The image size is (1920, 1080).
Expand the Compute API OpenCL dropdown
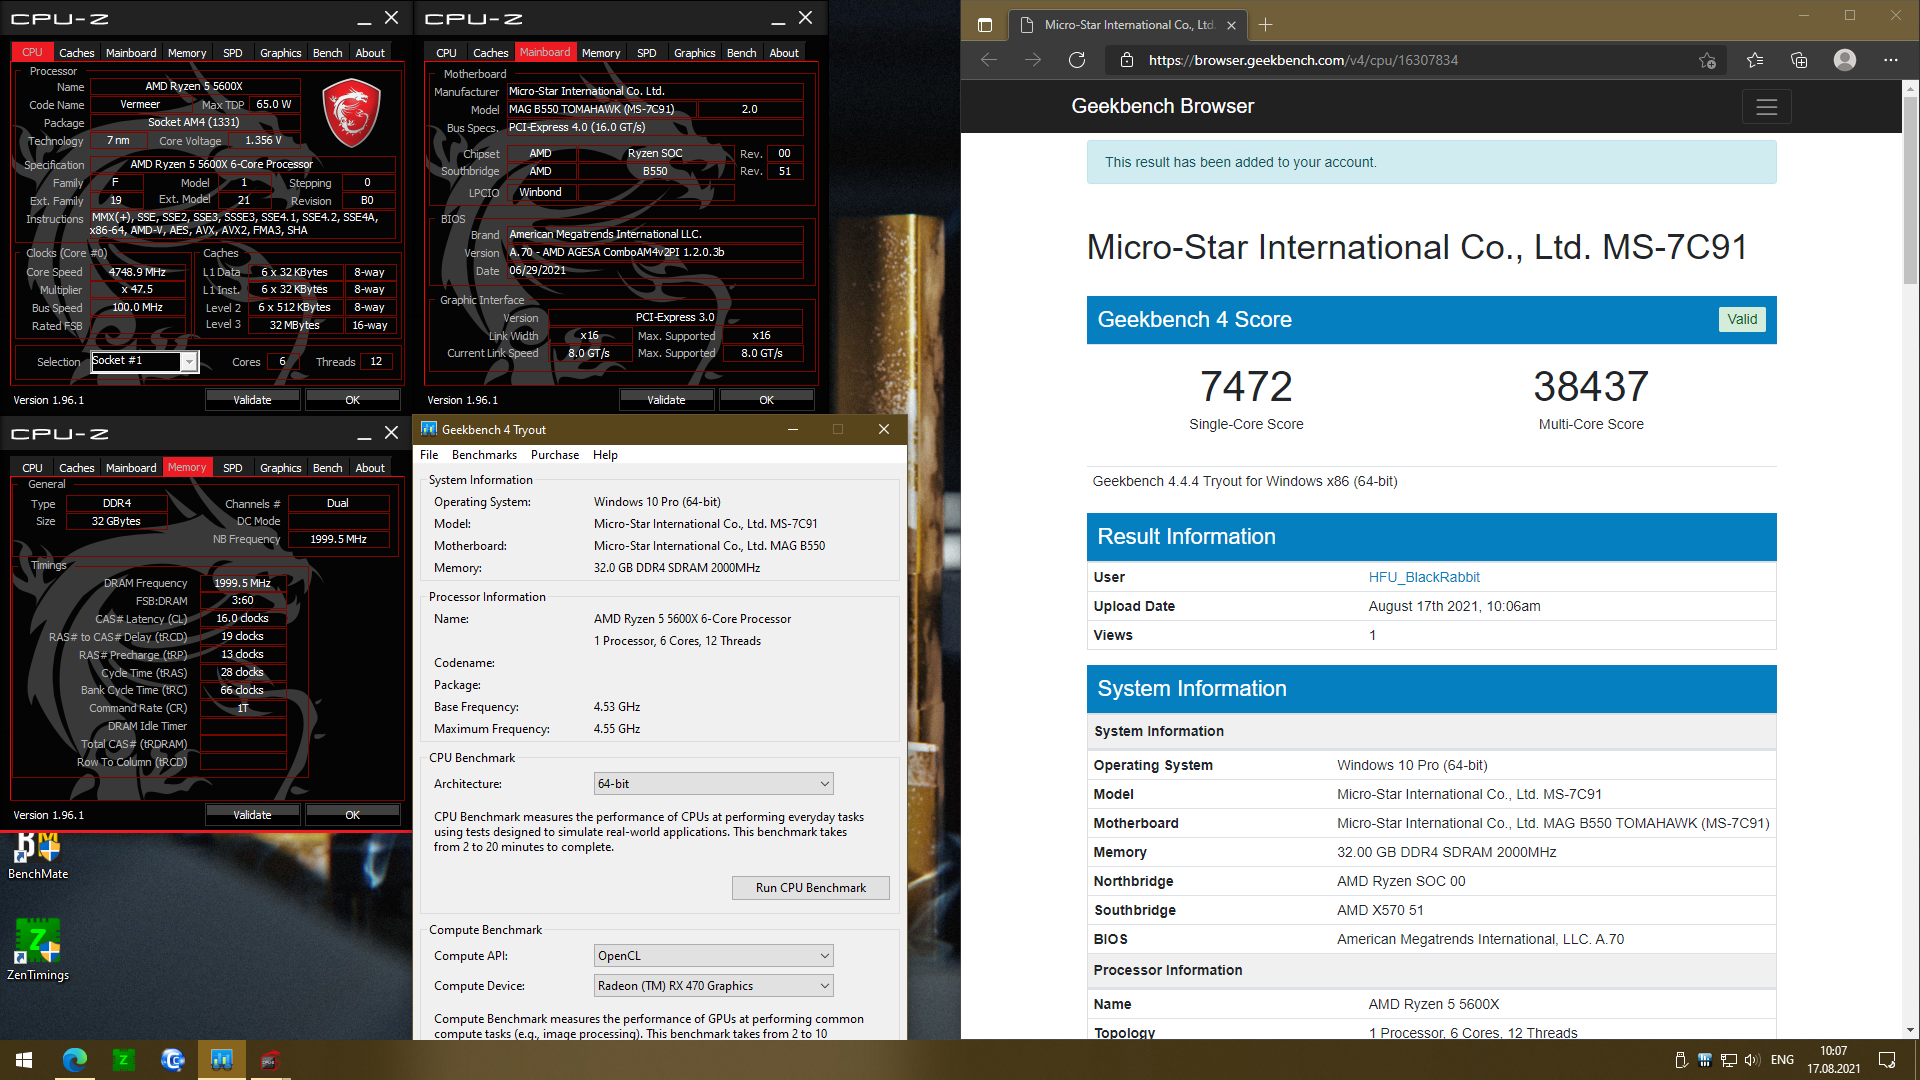point(713,956)
